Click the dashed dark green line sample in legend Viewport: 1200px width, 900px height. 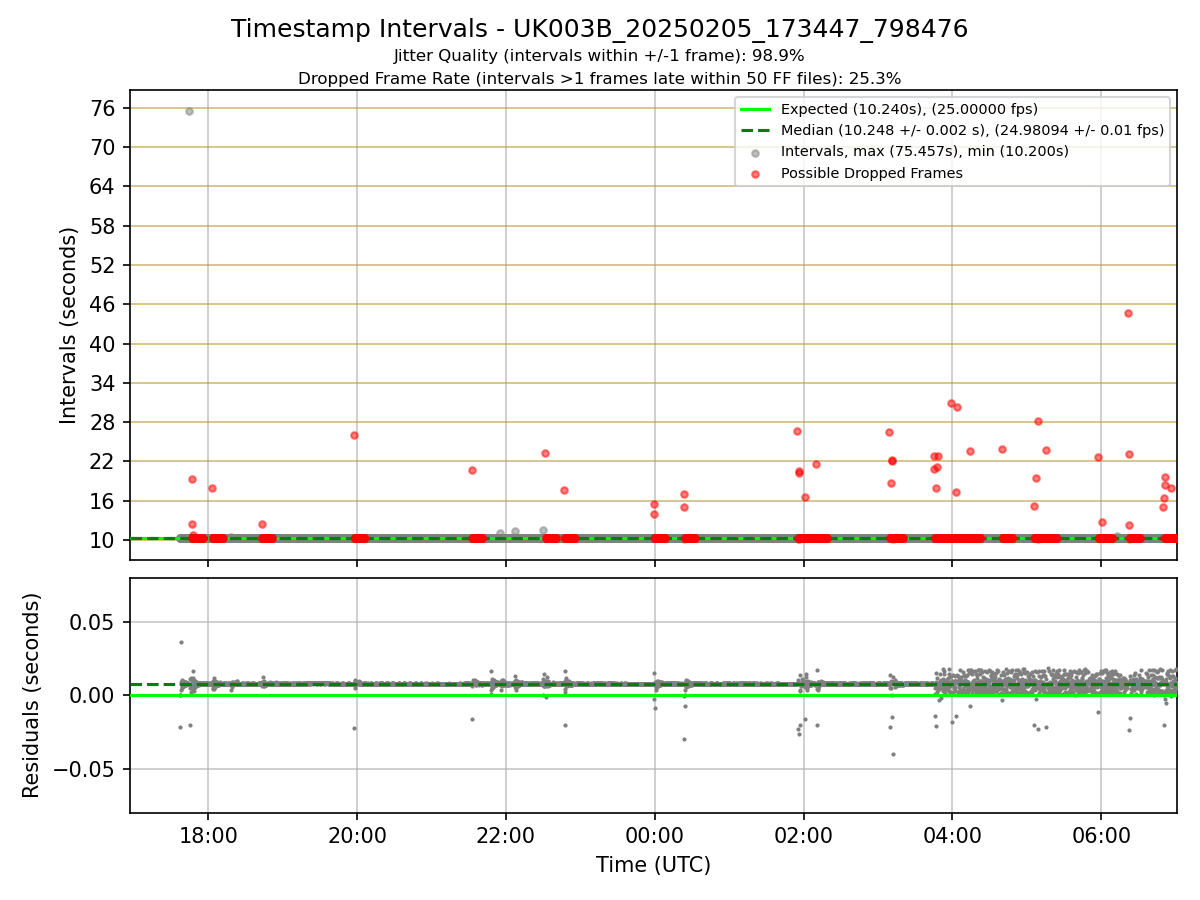(755, 131)
